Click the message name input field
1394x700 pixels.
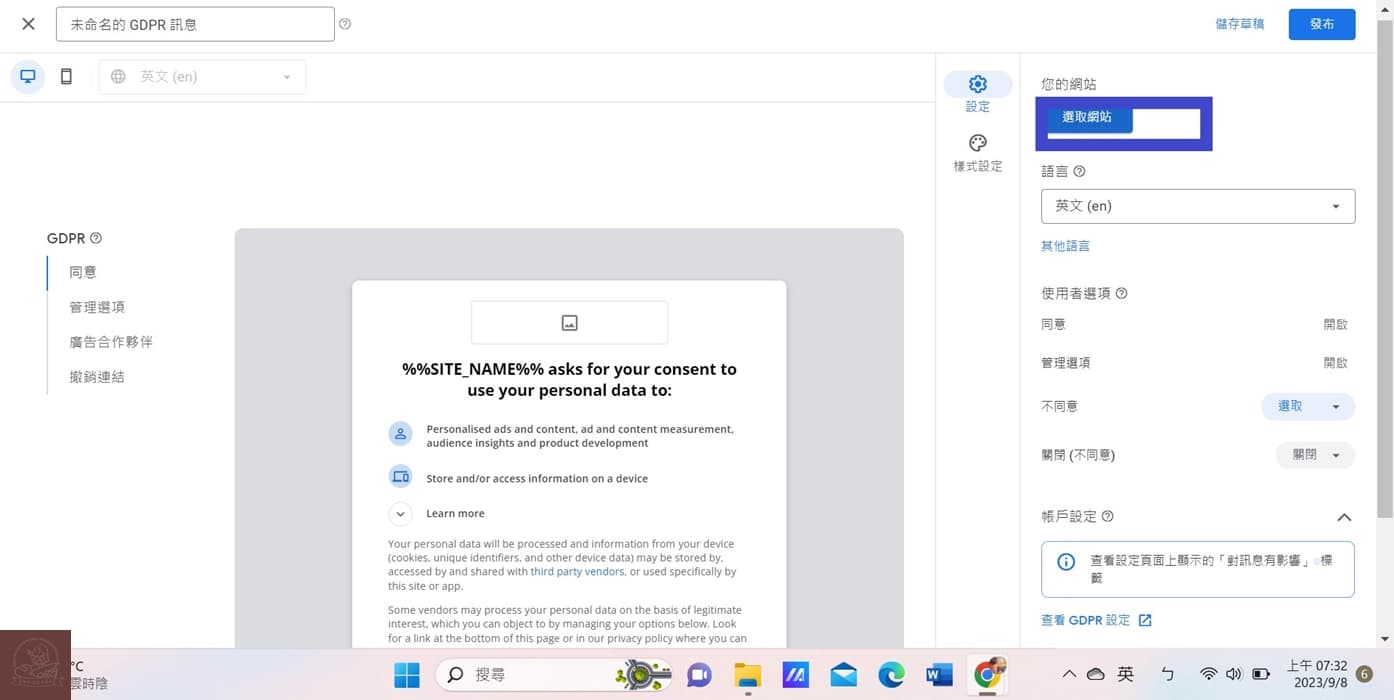pyautogui.click(x=195, y=24)
